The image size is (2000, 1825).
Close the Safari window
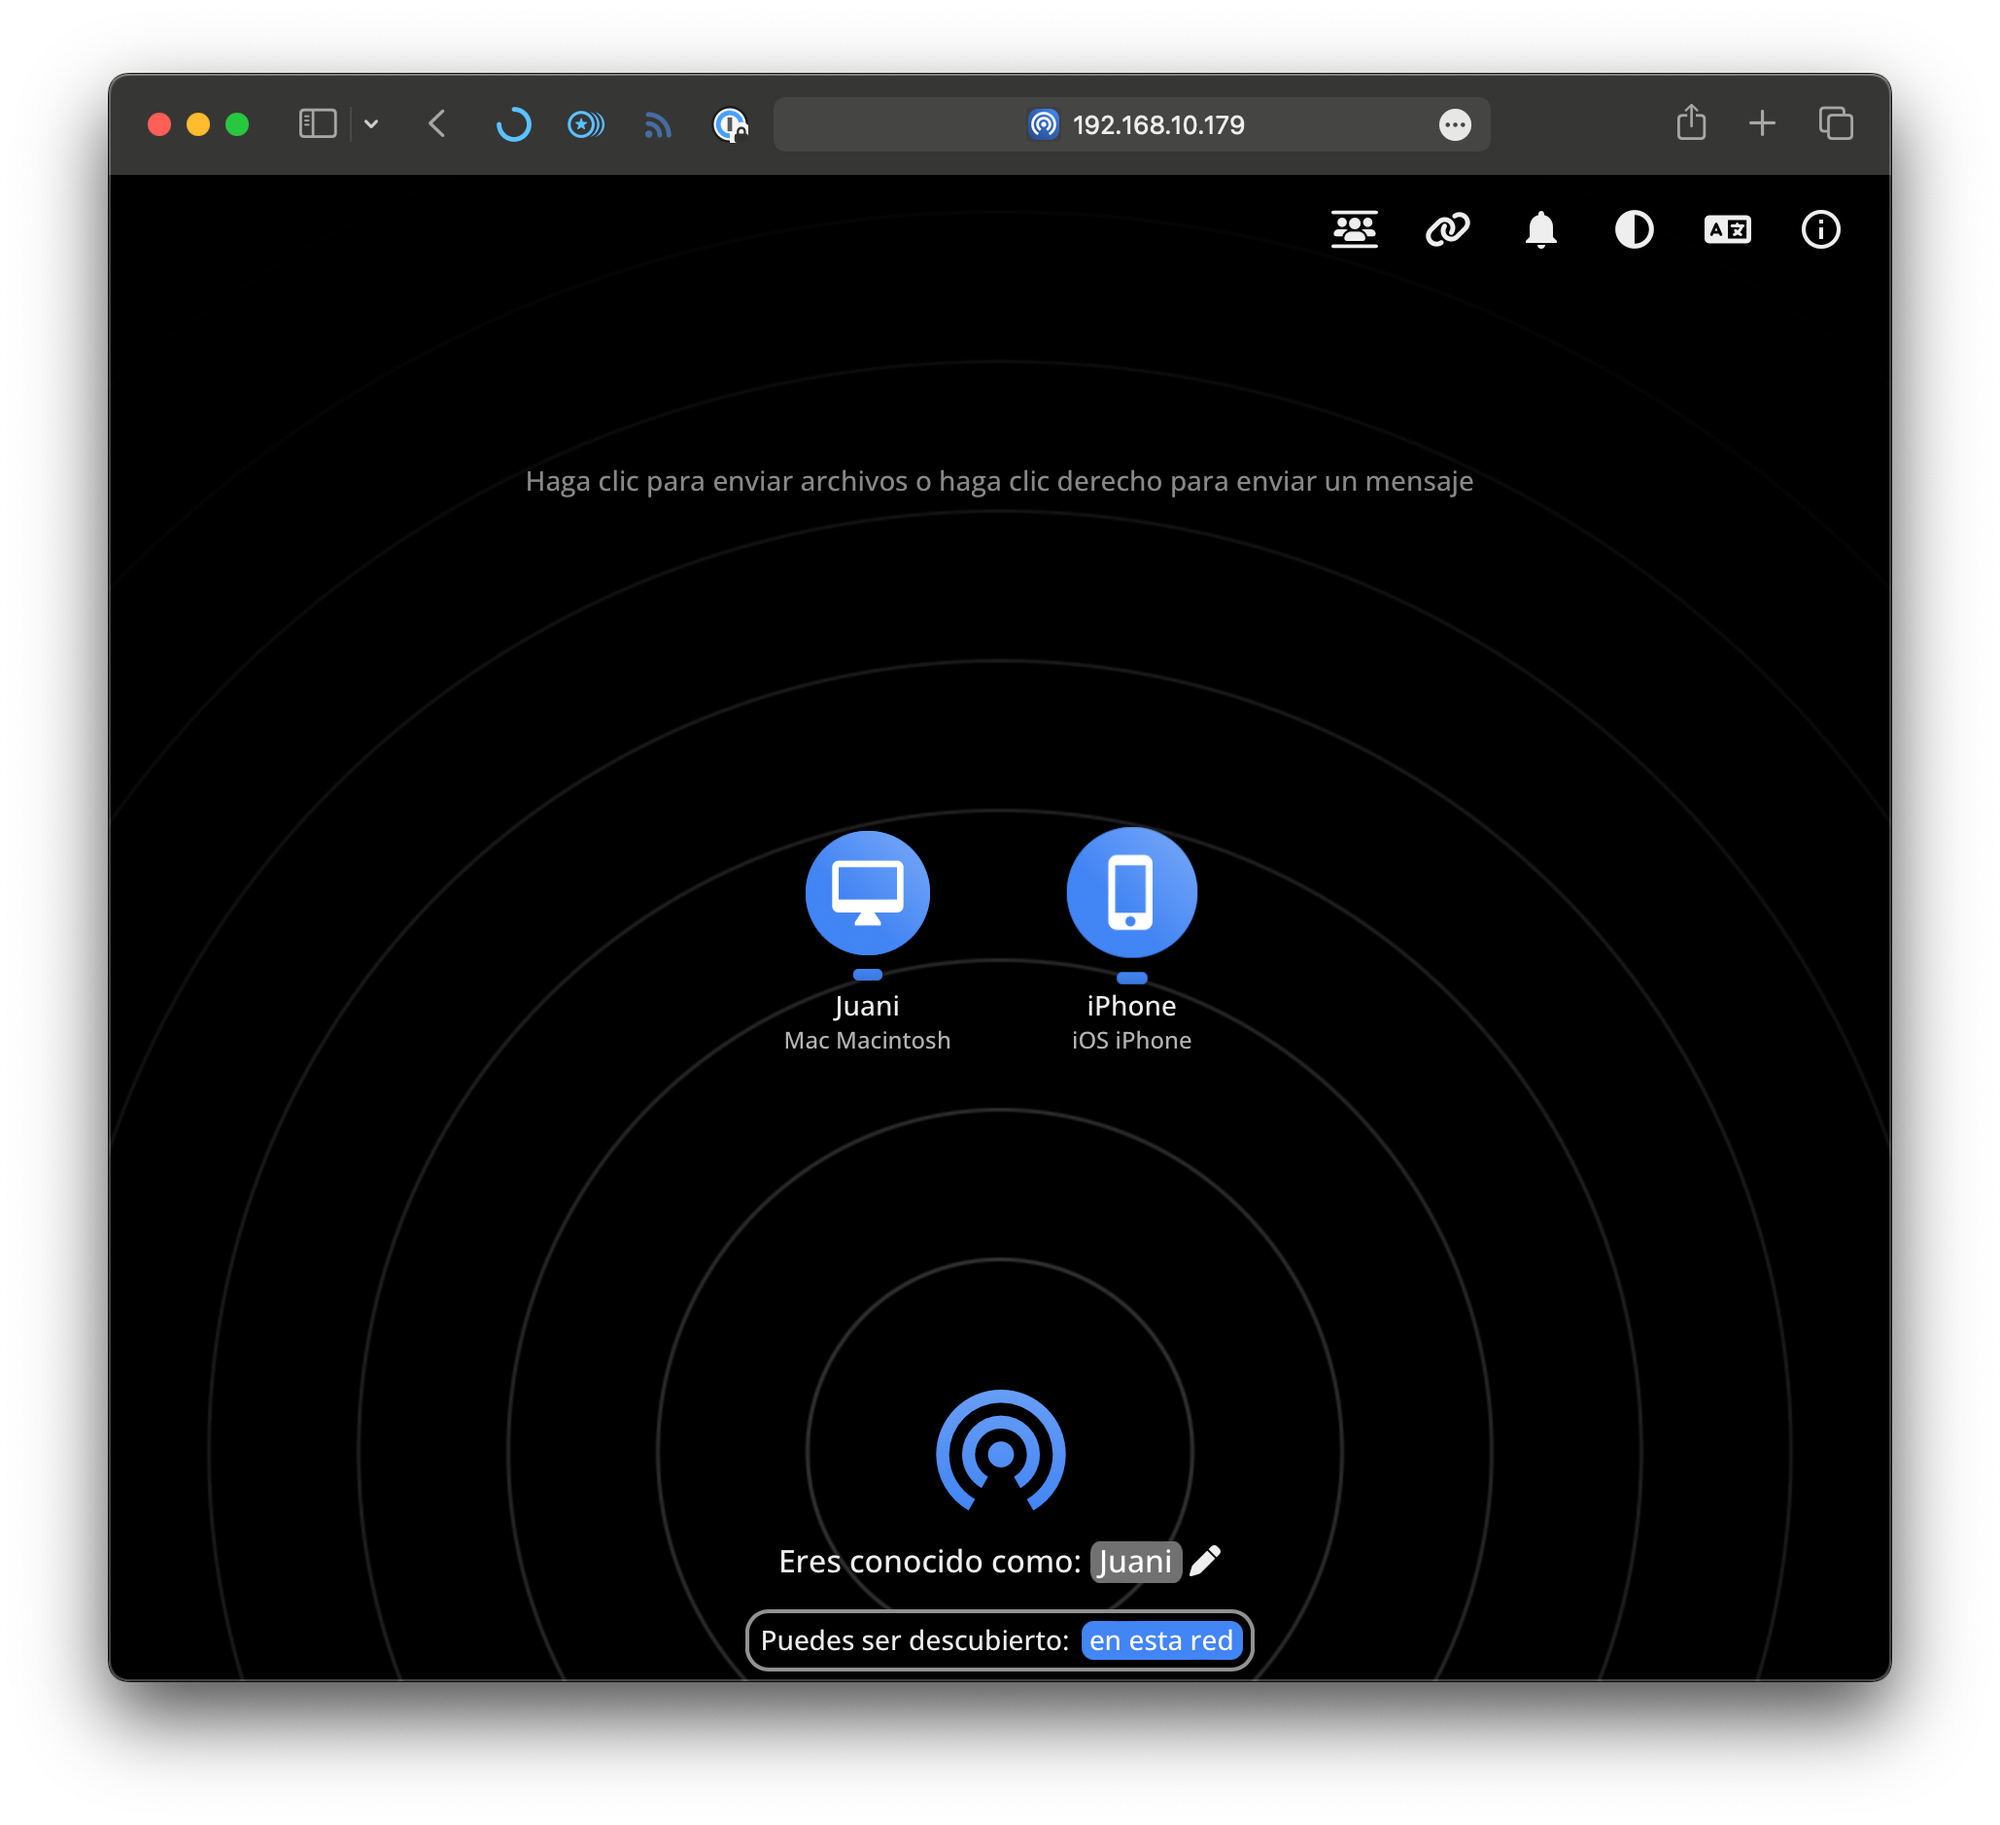[x=159, y=124]
